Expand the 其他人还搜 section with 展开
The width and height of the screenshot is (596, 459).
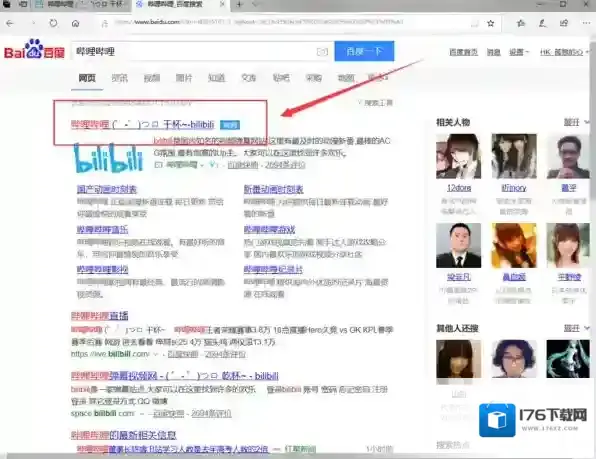[x=576, y=328]
